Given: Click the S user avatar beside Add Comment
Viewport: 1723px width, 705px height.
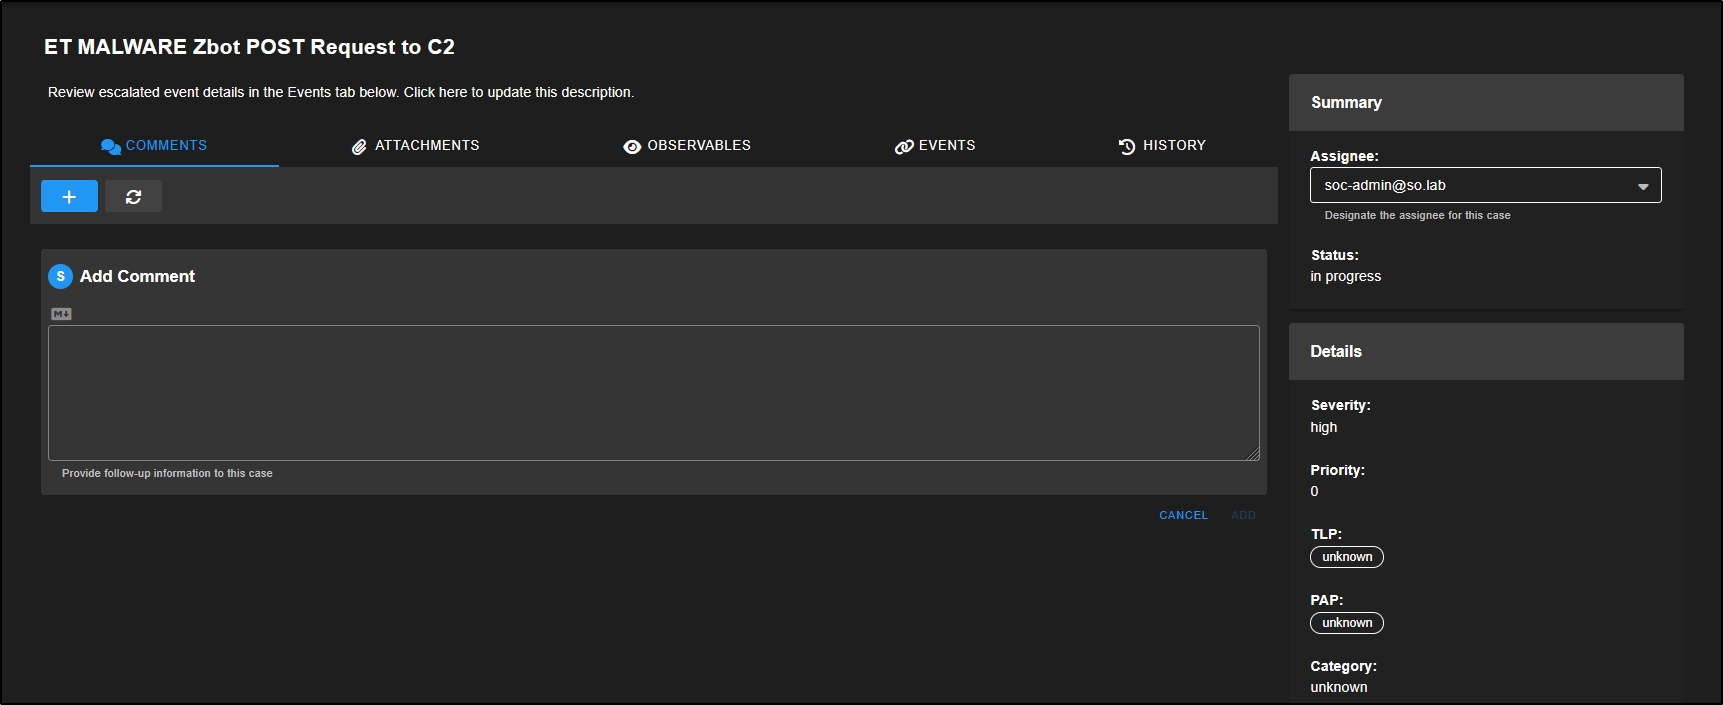Looking at the screenshot, I should pyautogui.click(x=60, y=277).
